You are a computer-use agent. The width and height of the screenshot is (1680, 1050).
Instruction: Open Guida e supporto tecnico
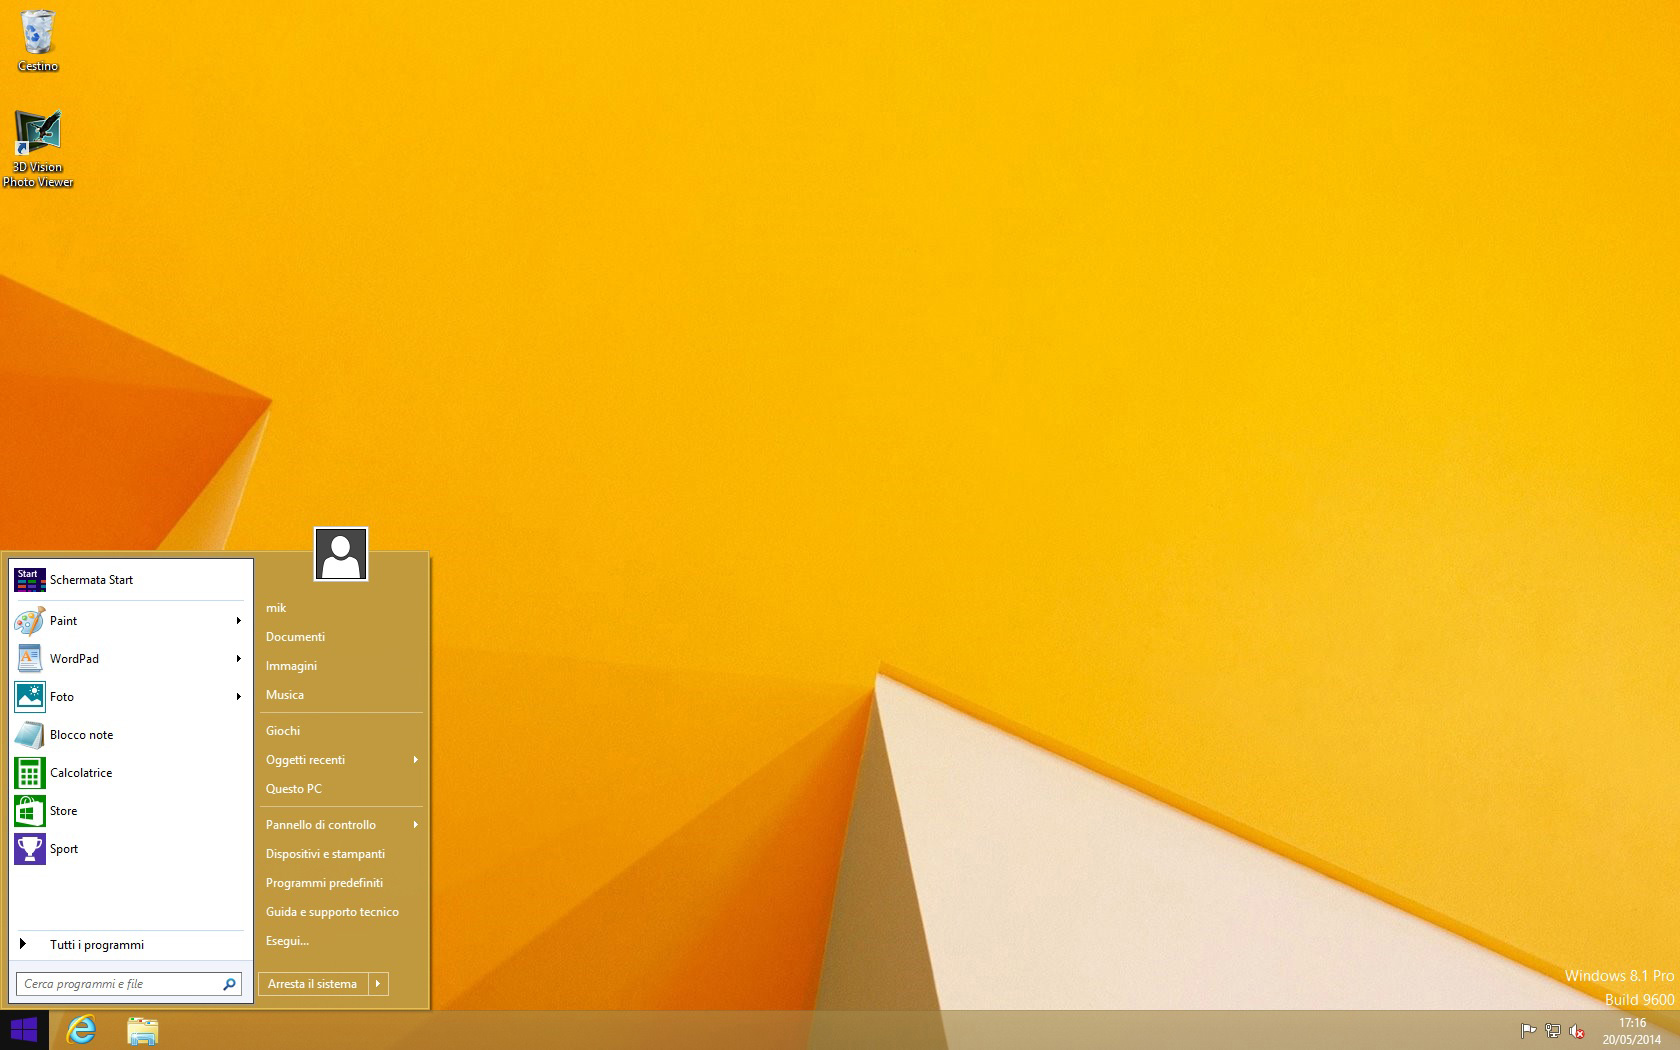332,912
